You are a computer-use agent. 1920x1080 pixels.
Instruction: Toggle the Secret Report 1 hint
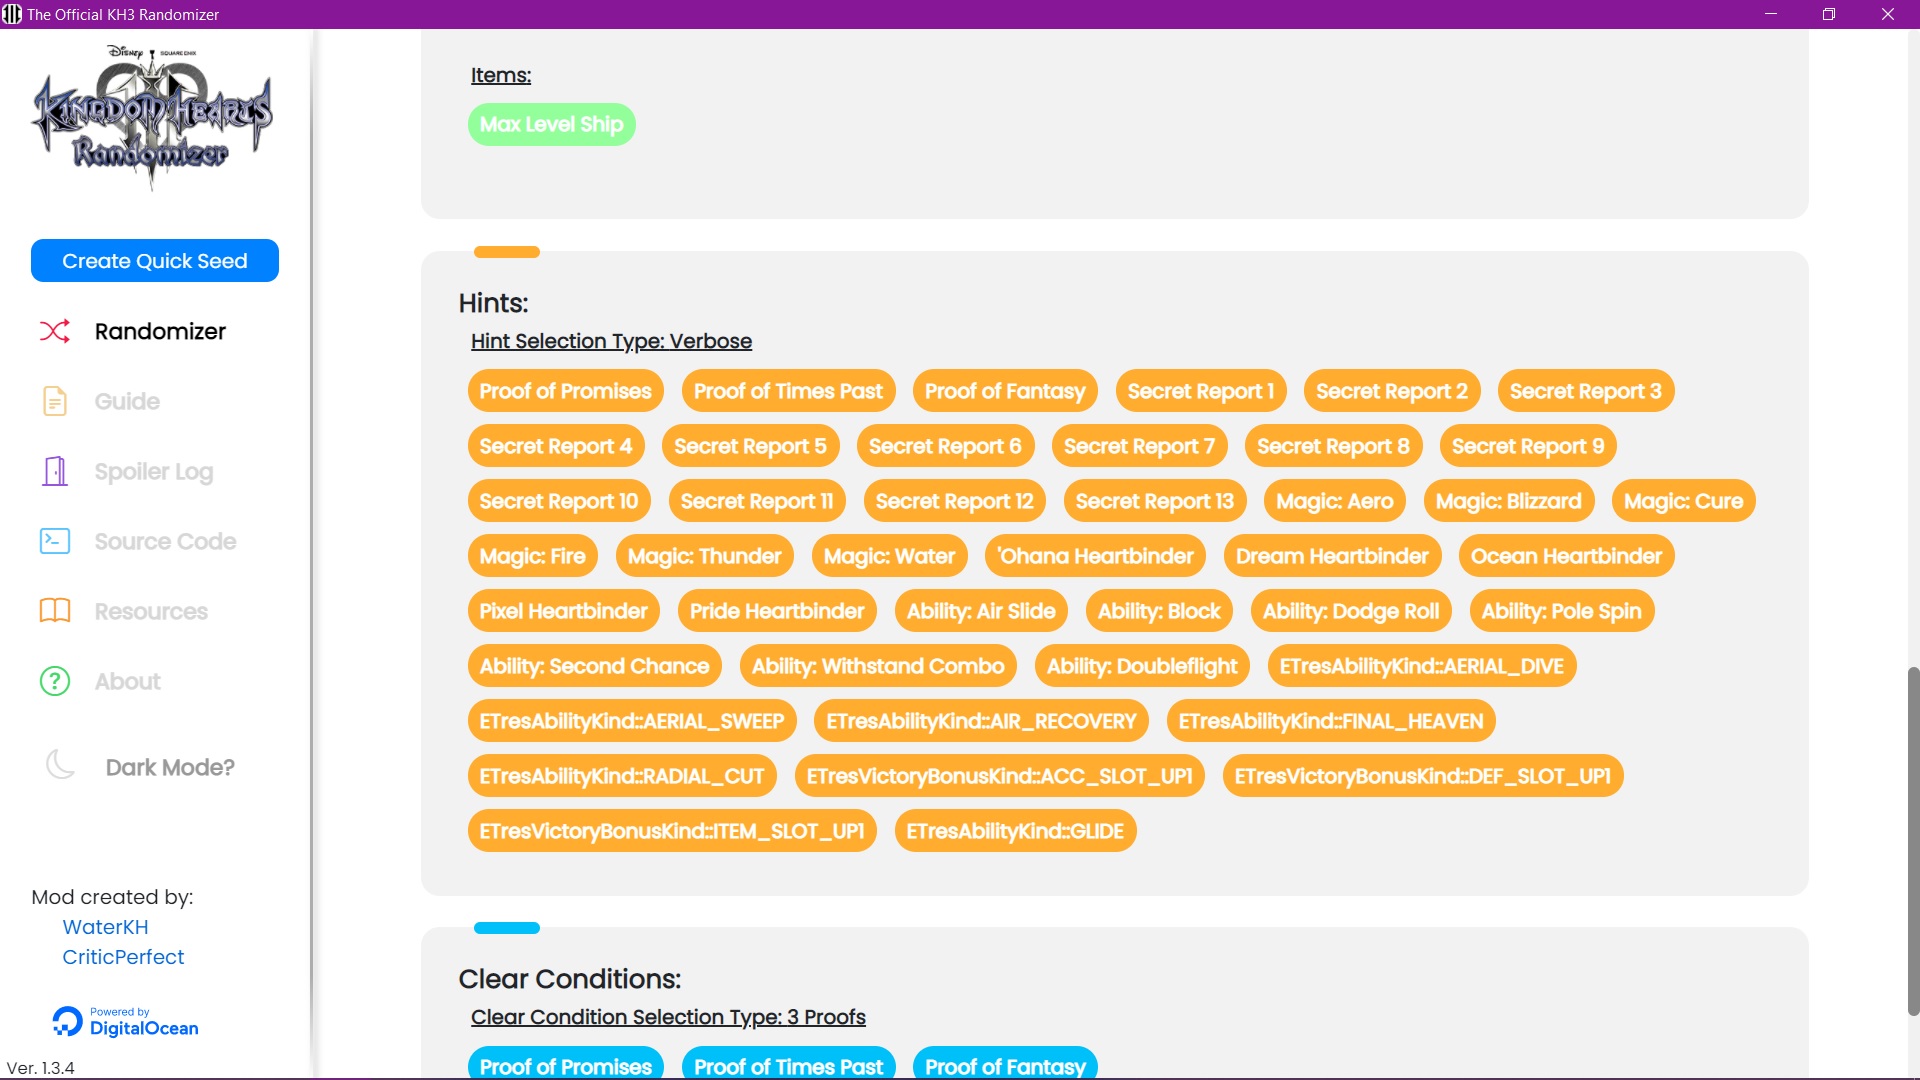click(1201, 391)
